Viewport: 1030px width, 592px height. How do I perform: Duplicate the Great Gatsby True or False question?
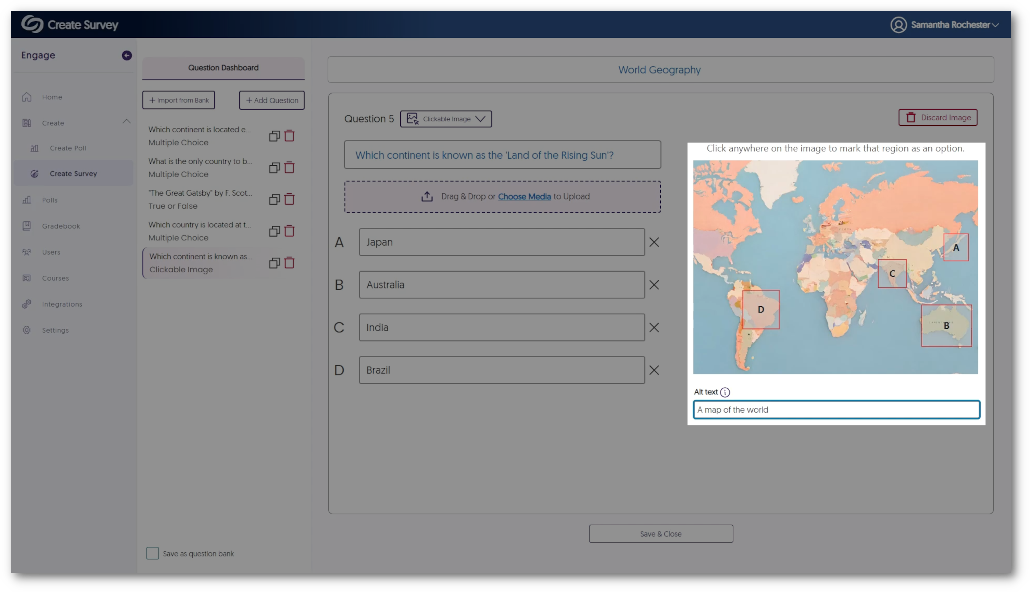(x=274, y=199)
